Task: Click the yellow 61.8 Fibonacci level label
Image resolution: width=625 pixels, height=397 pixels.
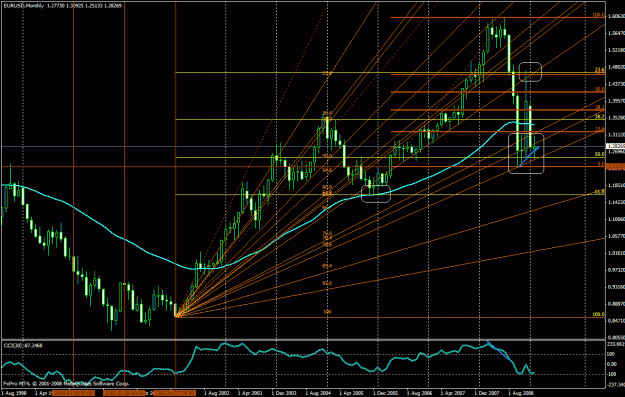Action: [599, 192]
